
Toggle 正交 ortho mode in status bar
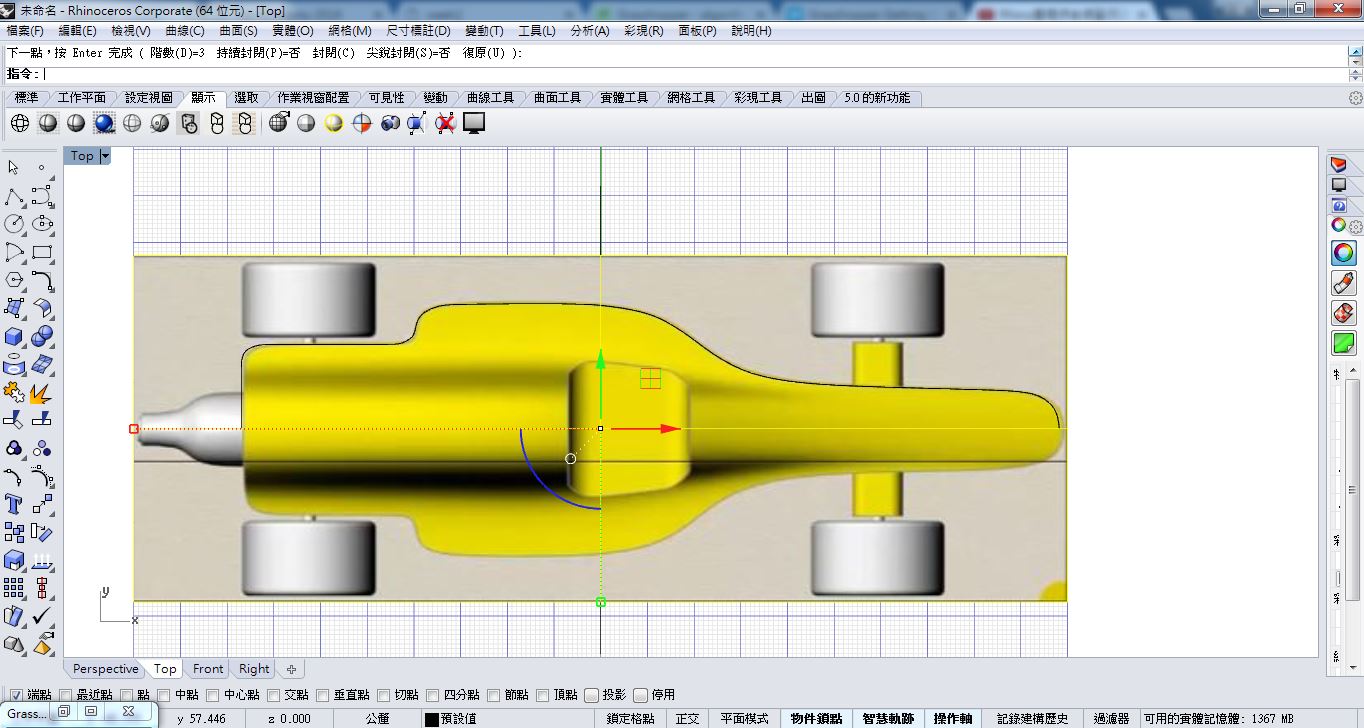(x=688, y=719)
